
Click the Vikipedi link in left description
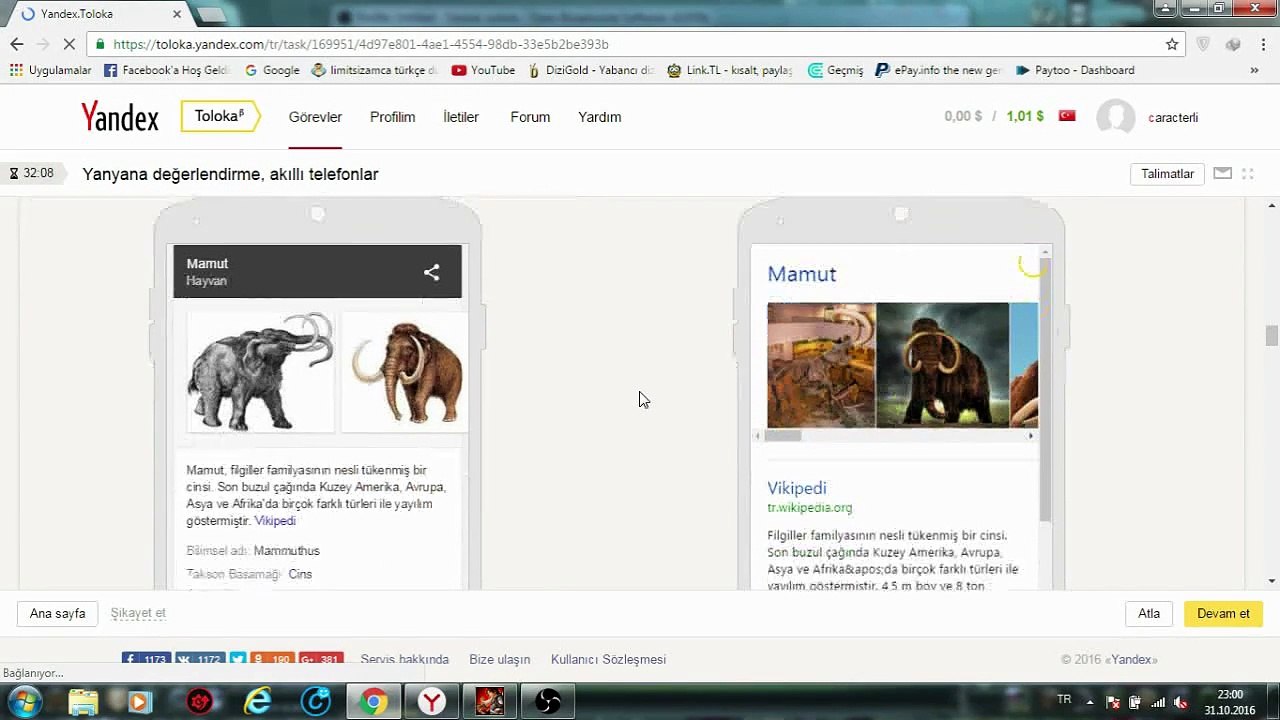pyautogui.click(x=275, y=521)
